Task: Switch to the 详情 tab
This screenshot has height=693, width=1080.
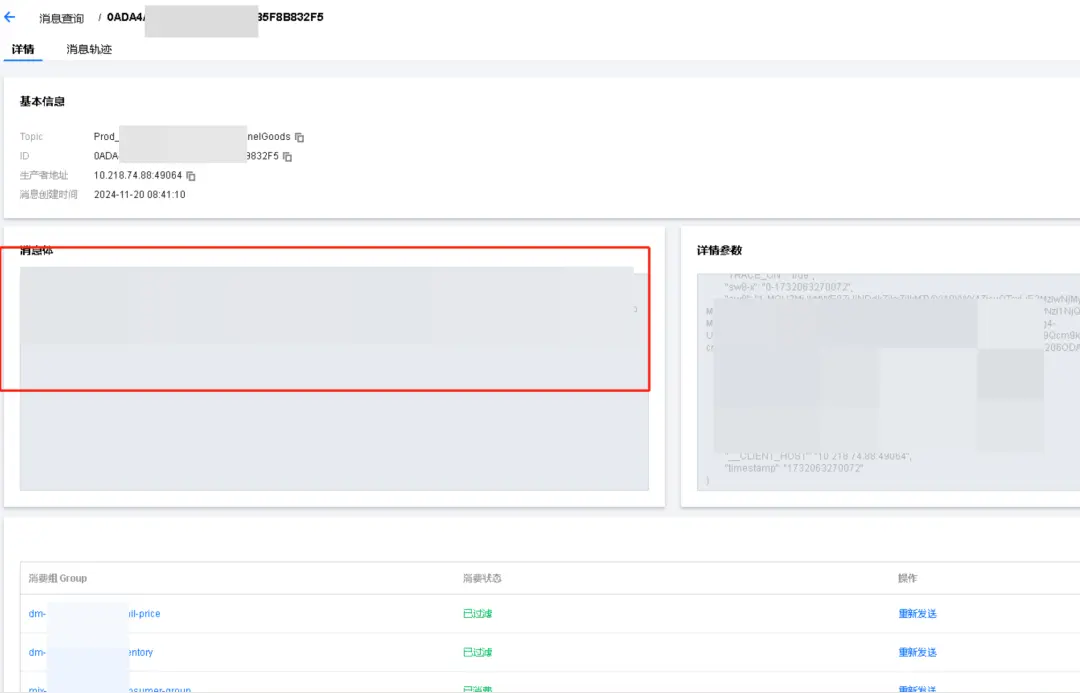Action: click(23, 49)
